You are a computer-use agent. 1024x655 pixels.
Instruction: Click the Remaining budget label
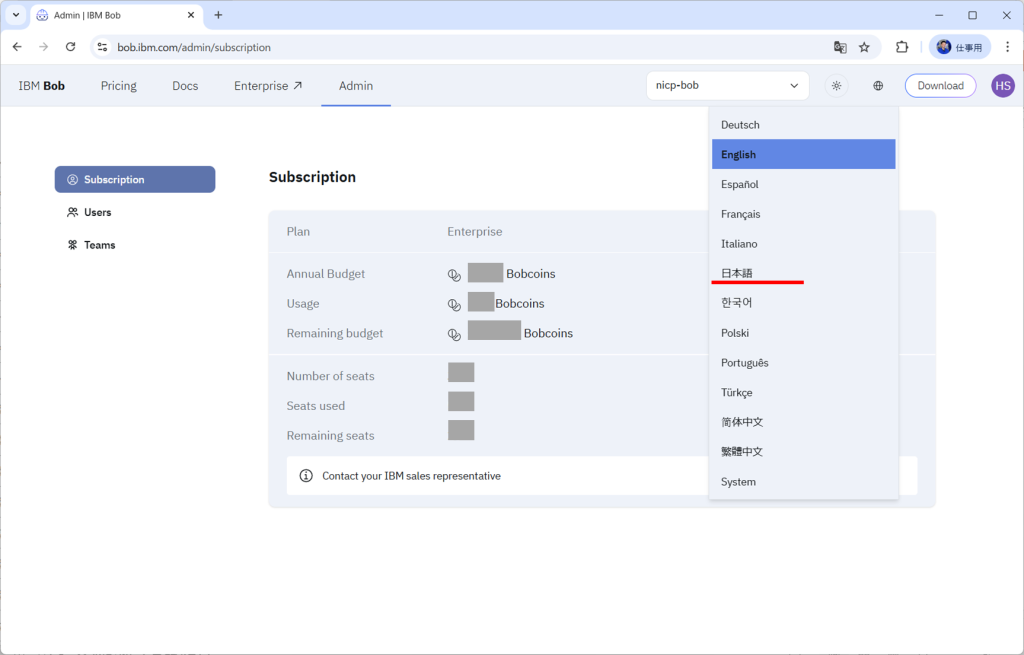tap(335, 333)
